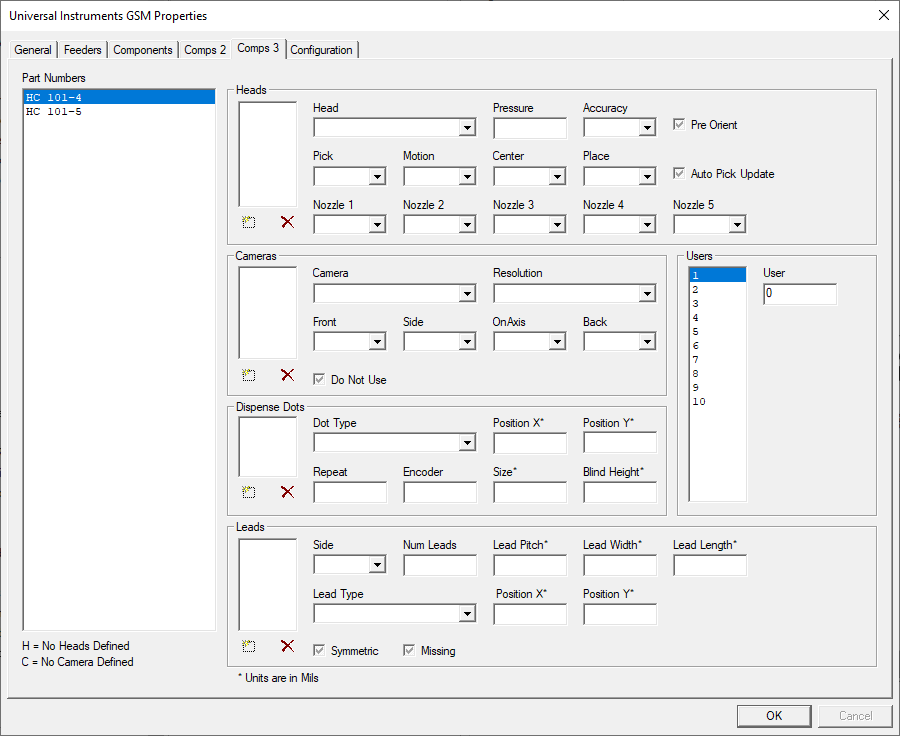Switch to the Feeders tab
The image size is (900, 736).
click(82, 49)
